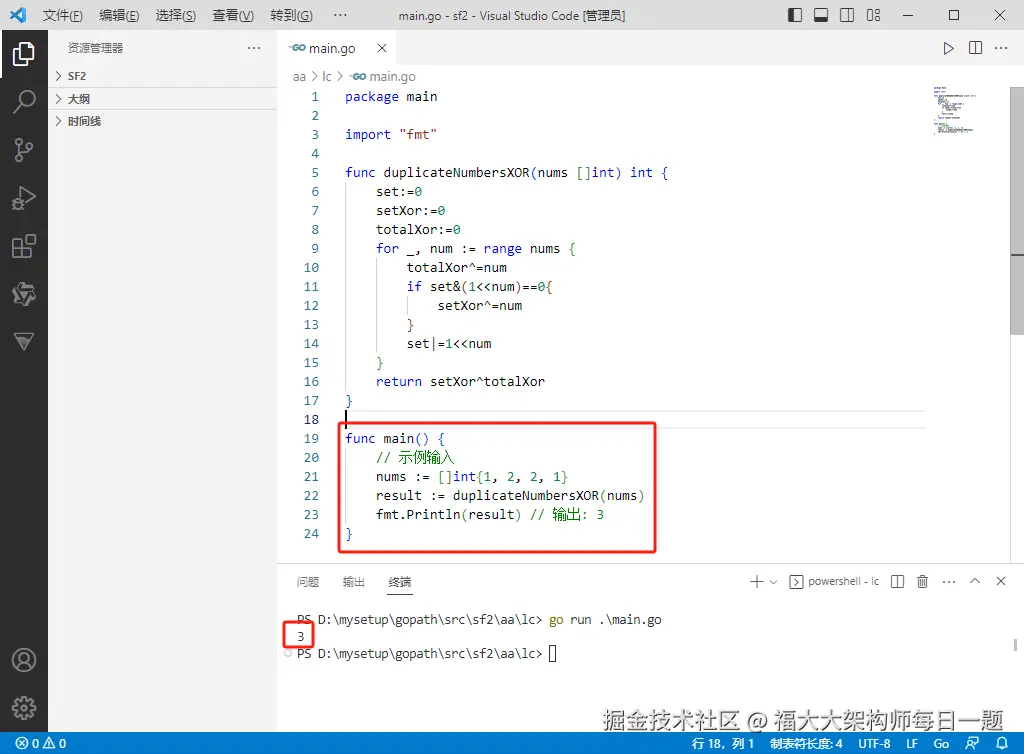Place cursor on 'return setXor^totalXor' line
Image resolution: width=1024 pixels, height=754 pixels.
[460, 382]
